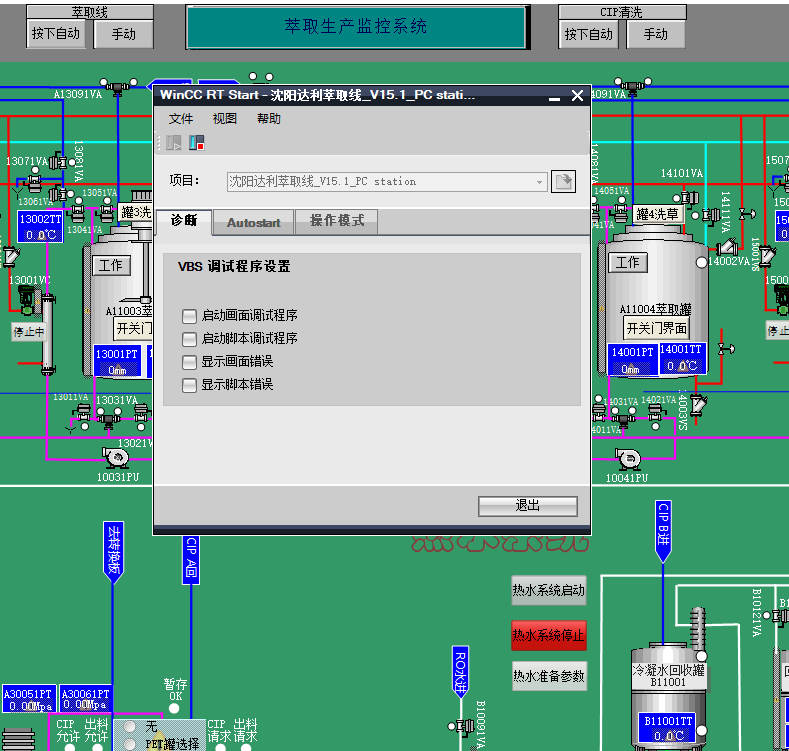Click 萃取线 按下自动 button
Viewport: 789px width, 751px height.
[56, 34]
